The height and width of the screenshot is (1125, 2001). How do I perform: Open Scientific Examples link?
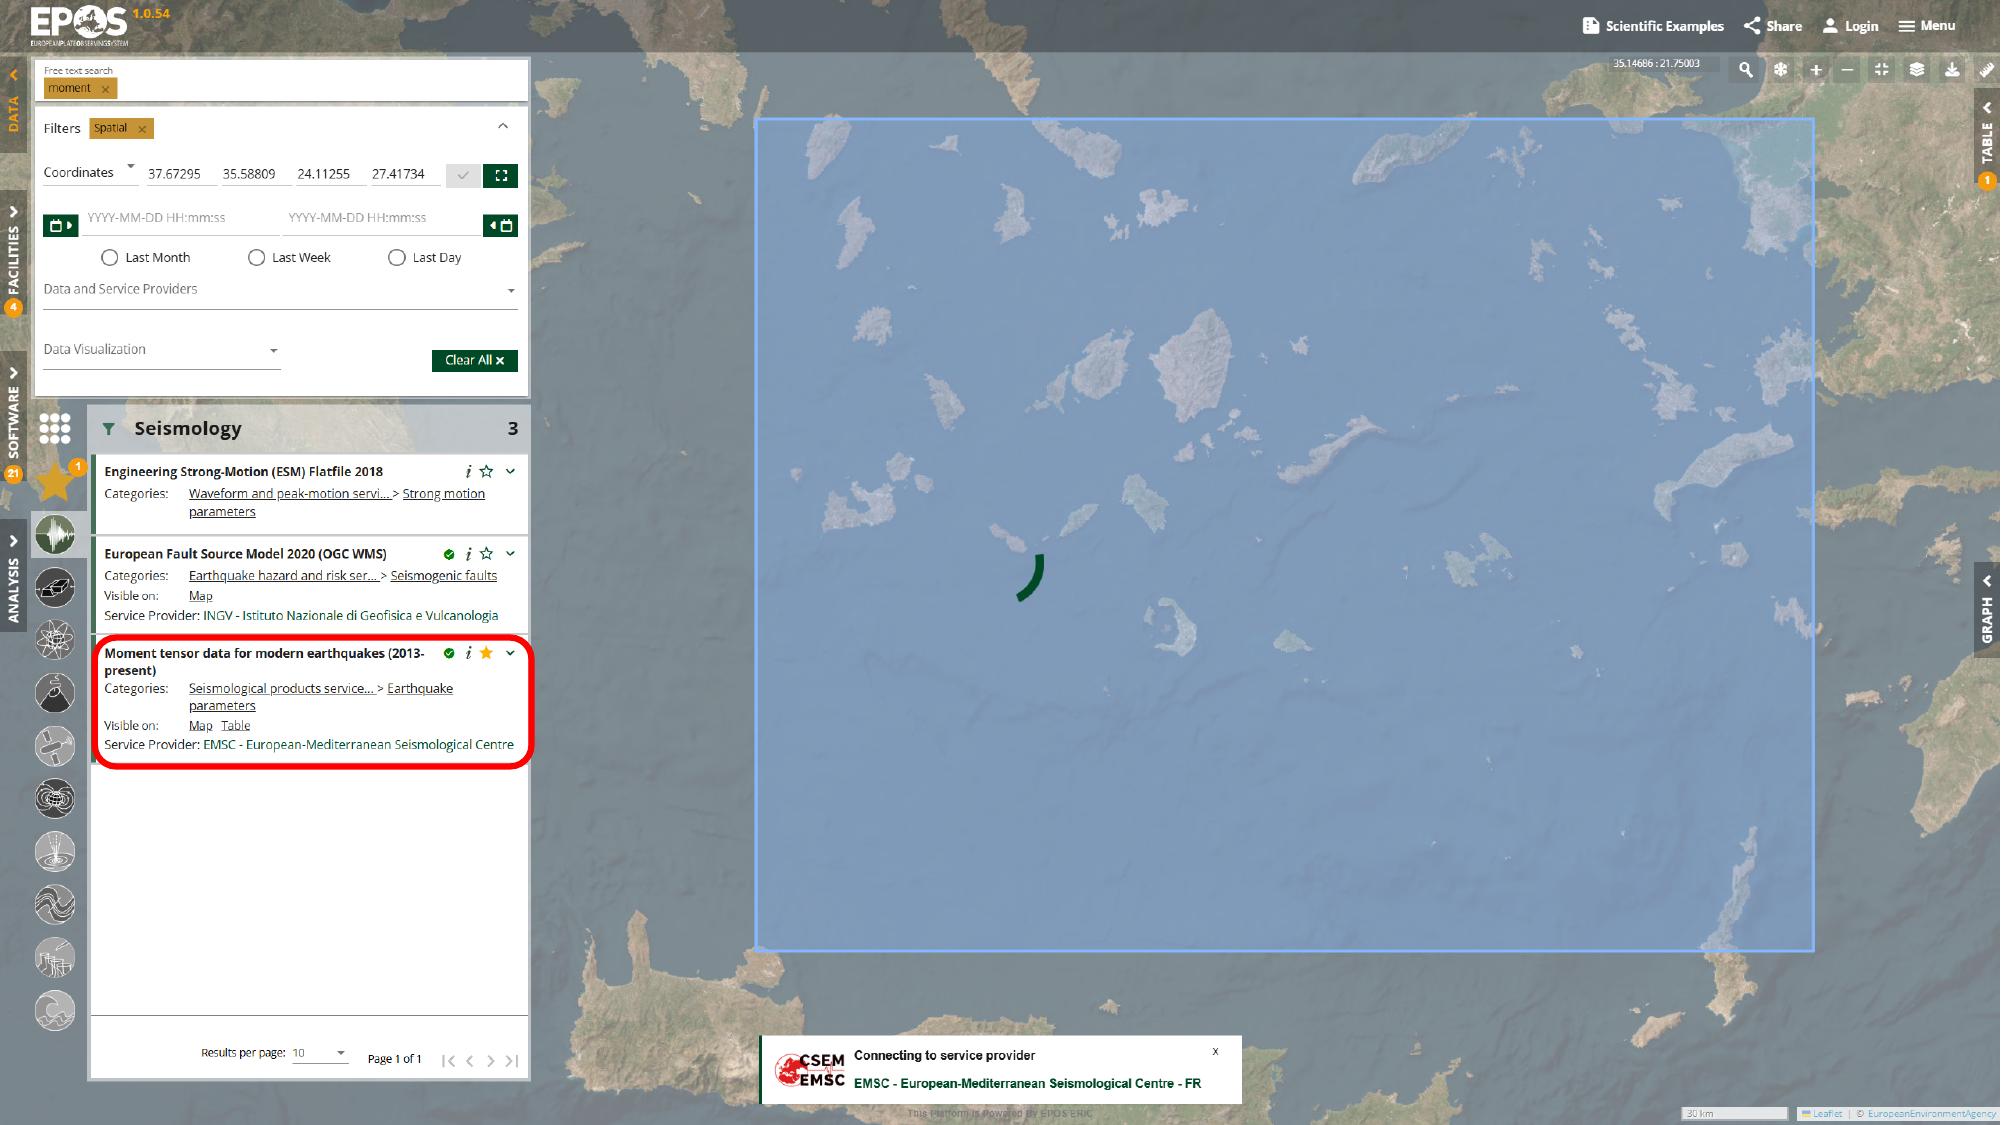pyautogui.click(x=1653, y=26)
